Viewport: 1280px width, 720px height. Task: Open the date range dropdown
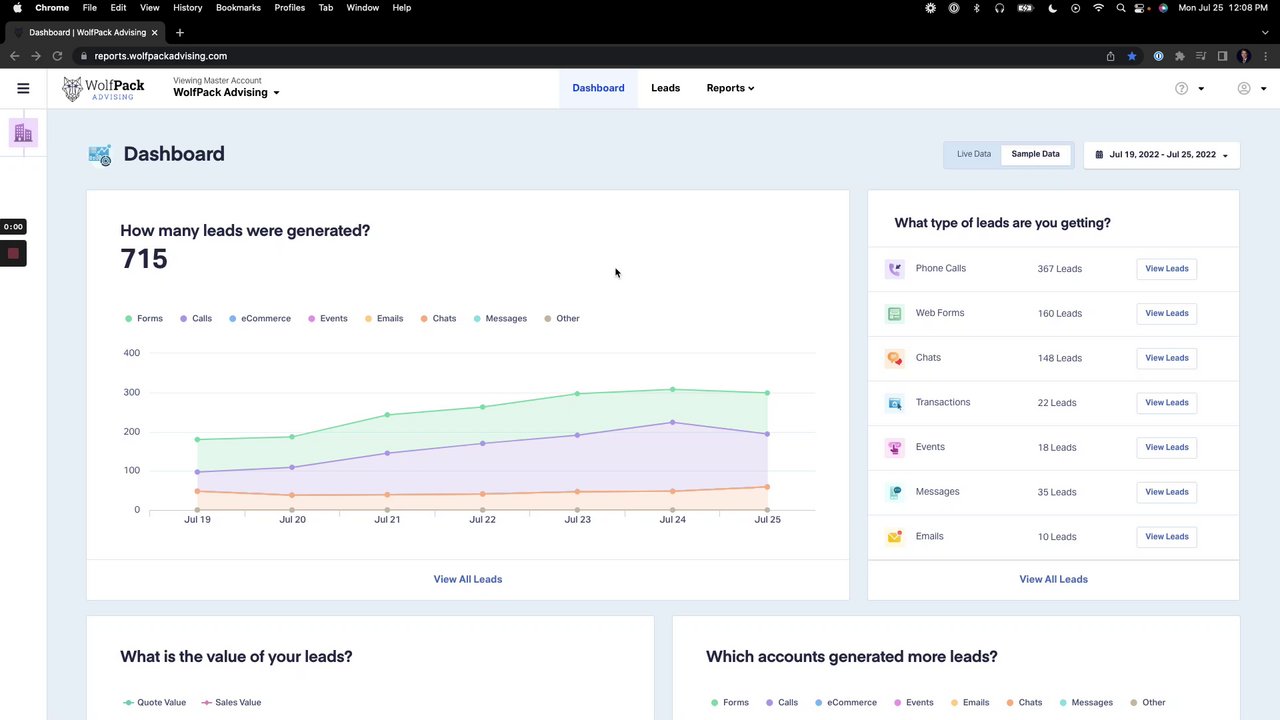tap(1161, 155)
